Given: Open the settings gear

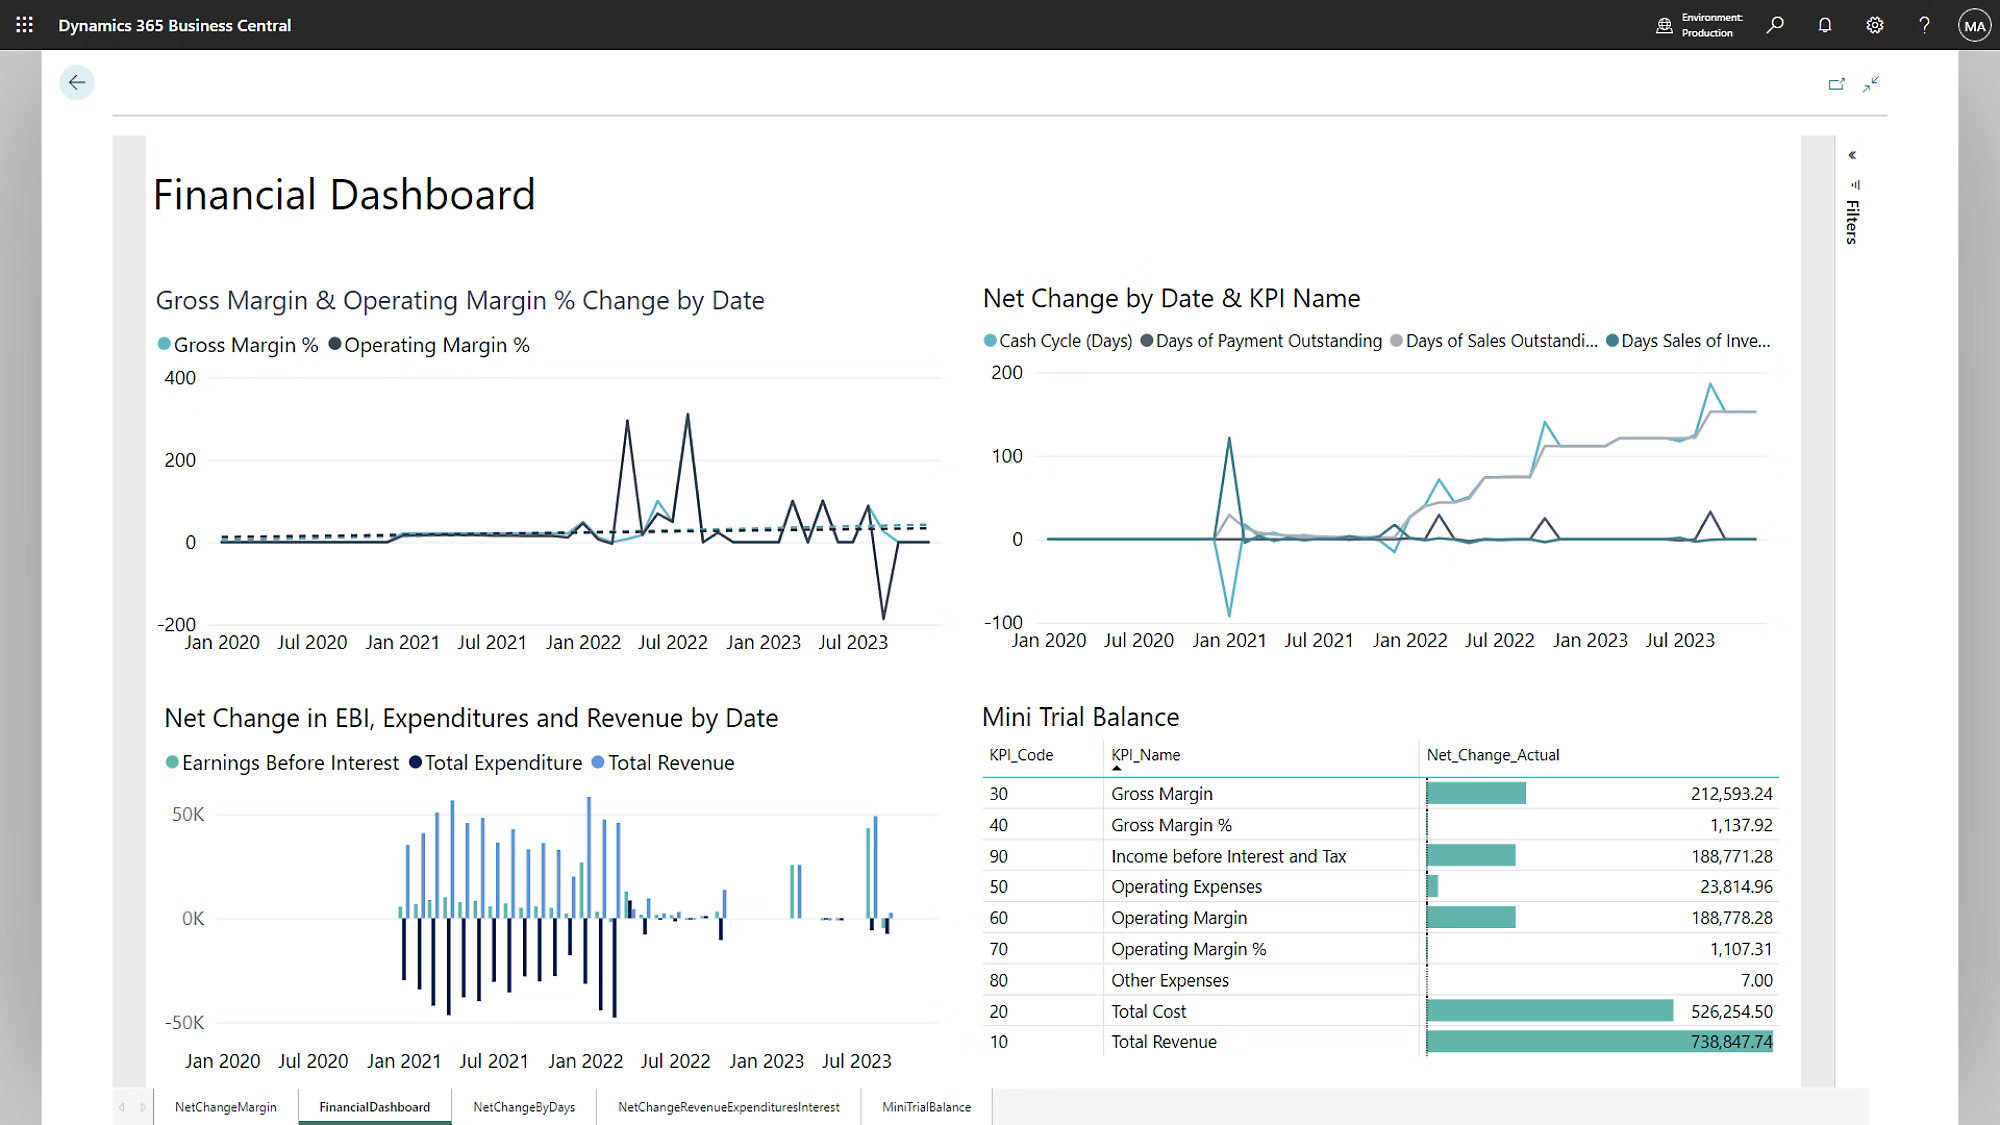Looking at the screenshot, I should [x=1875, y=25].
